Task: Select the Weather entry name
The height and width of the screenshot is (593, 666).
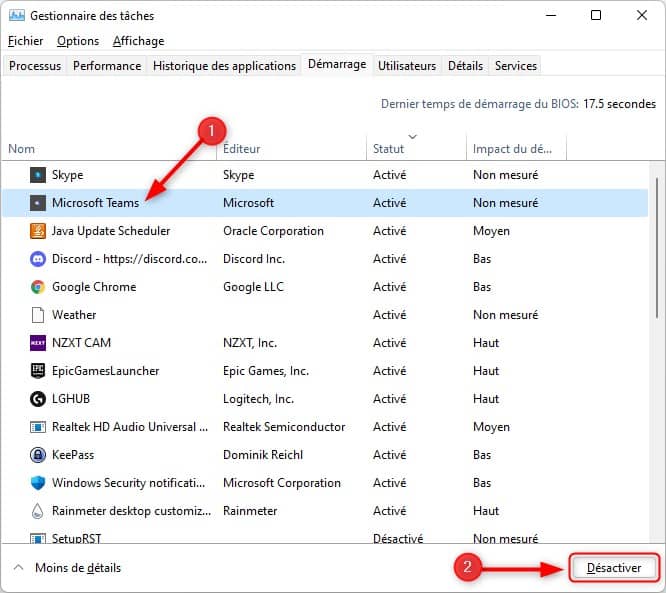Action: (x=74, y=315)
